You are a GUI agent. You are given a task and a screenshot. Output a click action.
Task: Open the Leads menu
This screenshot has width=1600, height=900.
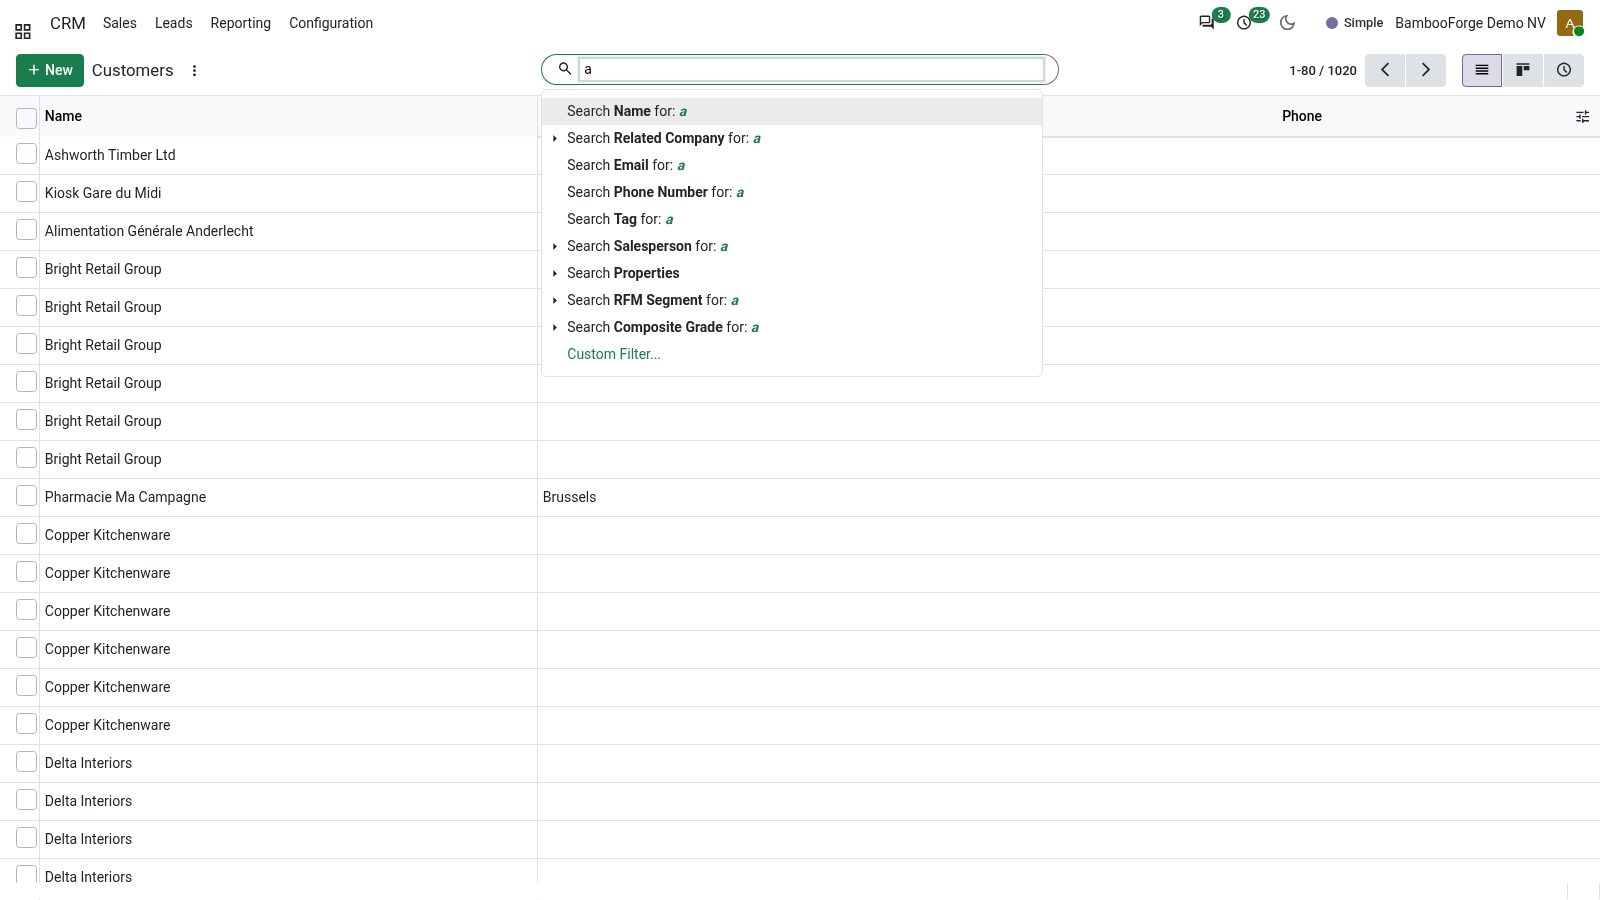click(173, 23)
